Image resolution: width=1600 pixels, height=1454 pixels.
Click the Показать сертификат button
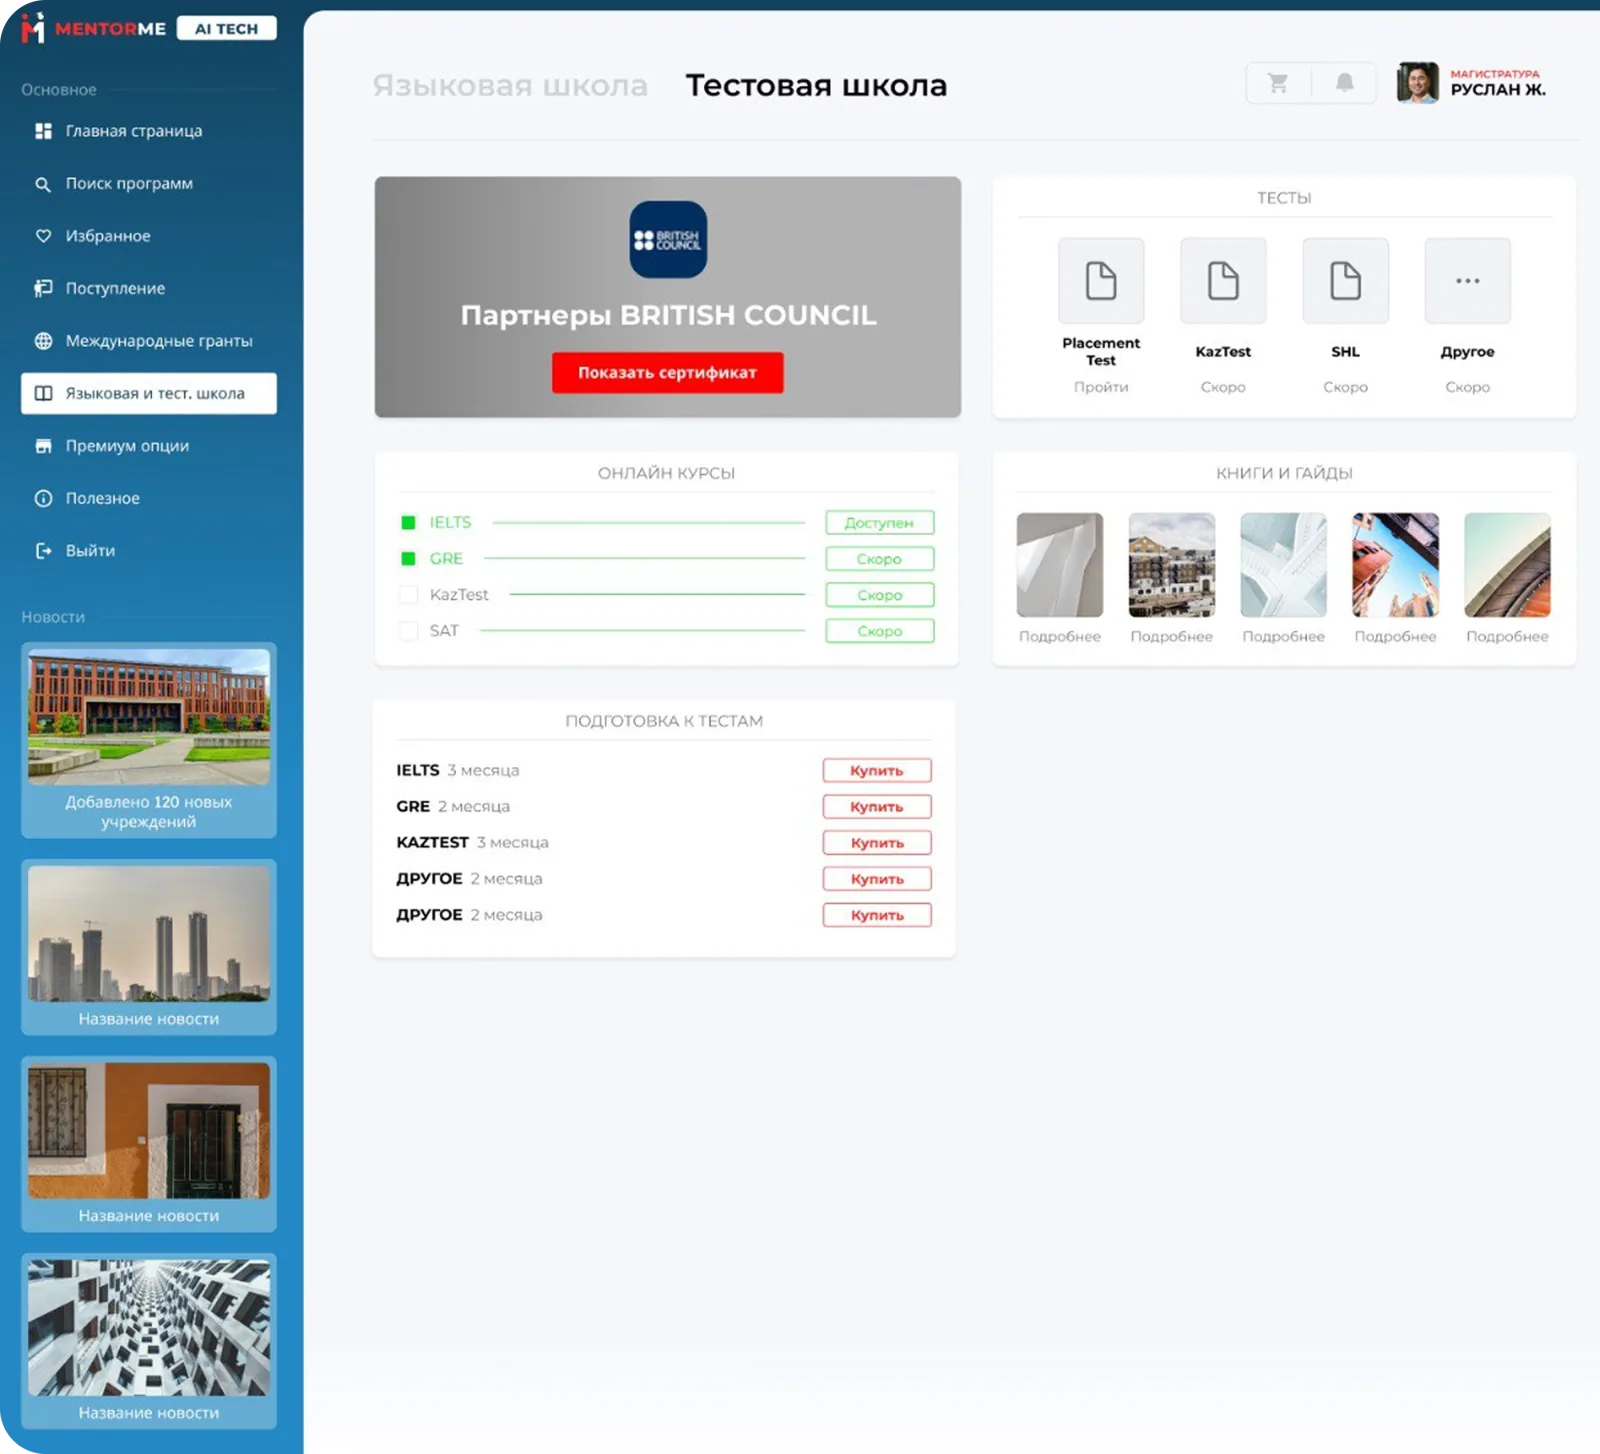tap(667, 372)
